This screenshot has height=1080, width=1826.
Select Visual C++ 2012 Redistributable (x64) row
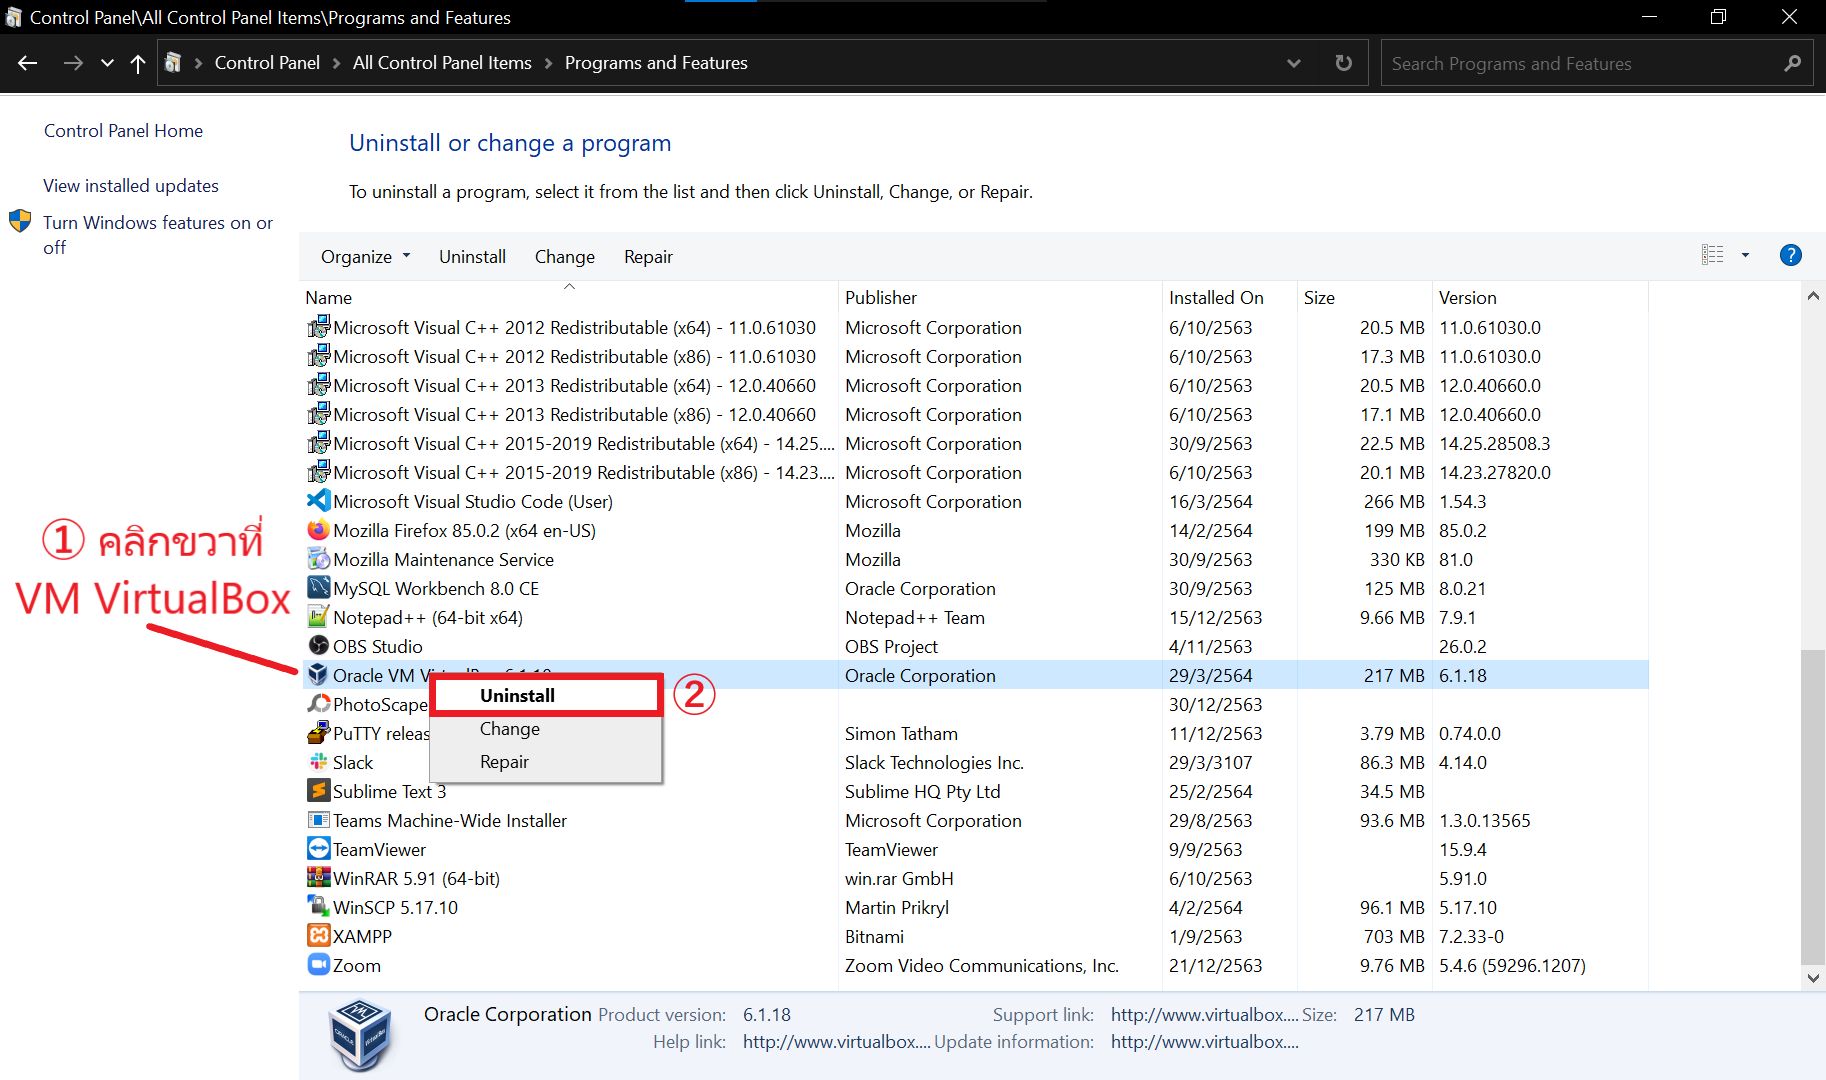click(974, 328)
